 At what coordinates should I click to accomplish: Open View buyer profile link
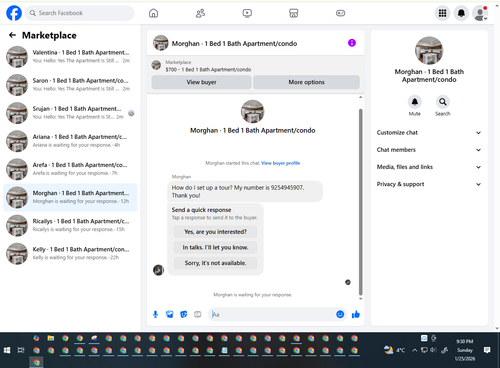pyautogui.click(x=280, y=163)
